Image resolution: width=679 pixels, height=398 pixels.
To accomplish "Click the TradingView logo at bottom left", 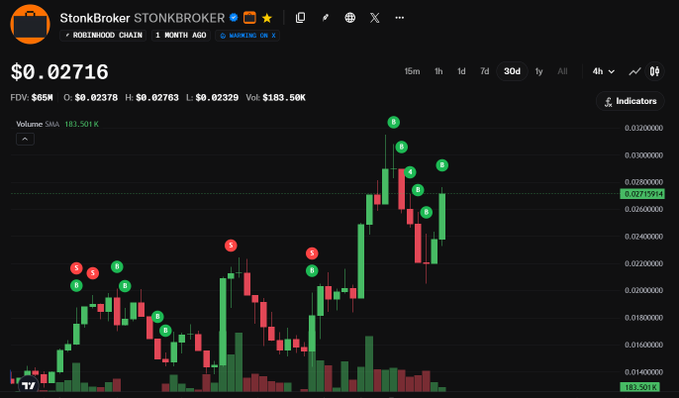I will click(29, 385).
